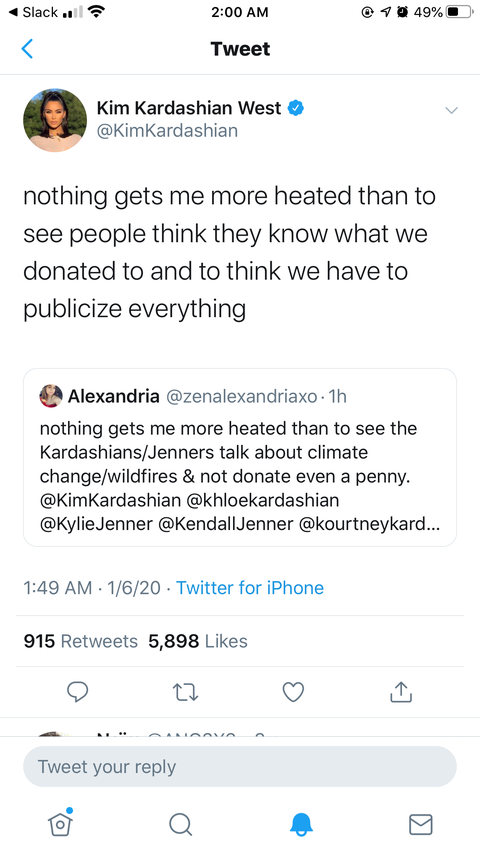Open the Notifications bell tab
The width and height of the screenshot is (480, 853).
(x=301, y=824)
